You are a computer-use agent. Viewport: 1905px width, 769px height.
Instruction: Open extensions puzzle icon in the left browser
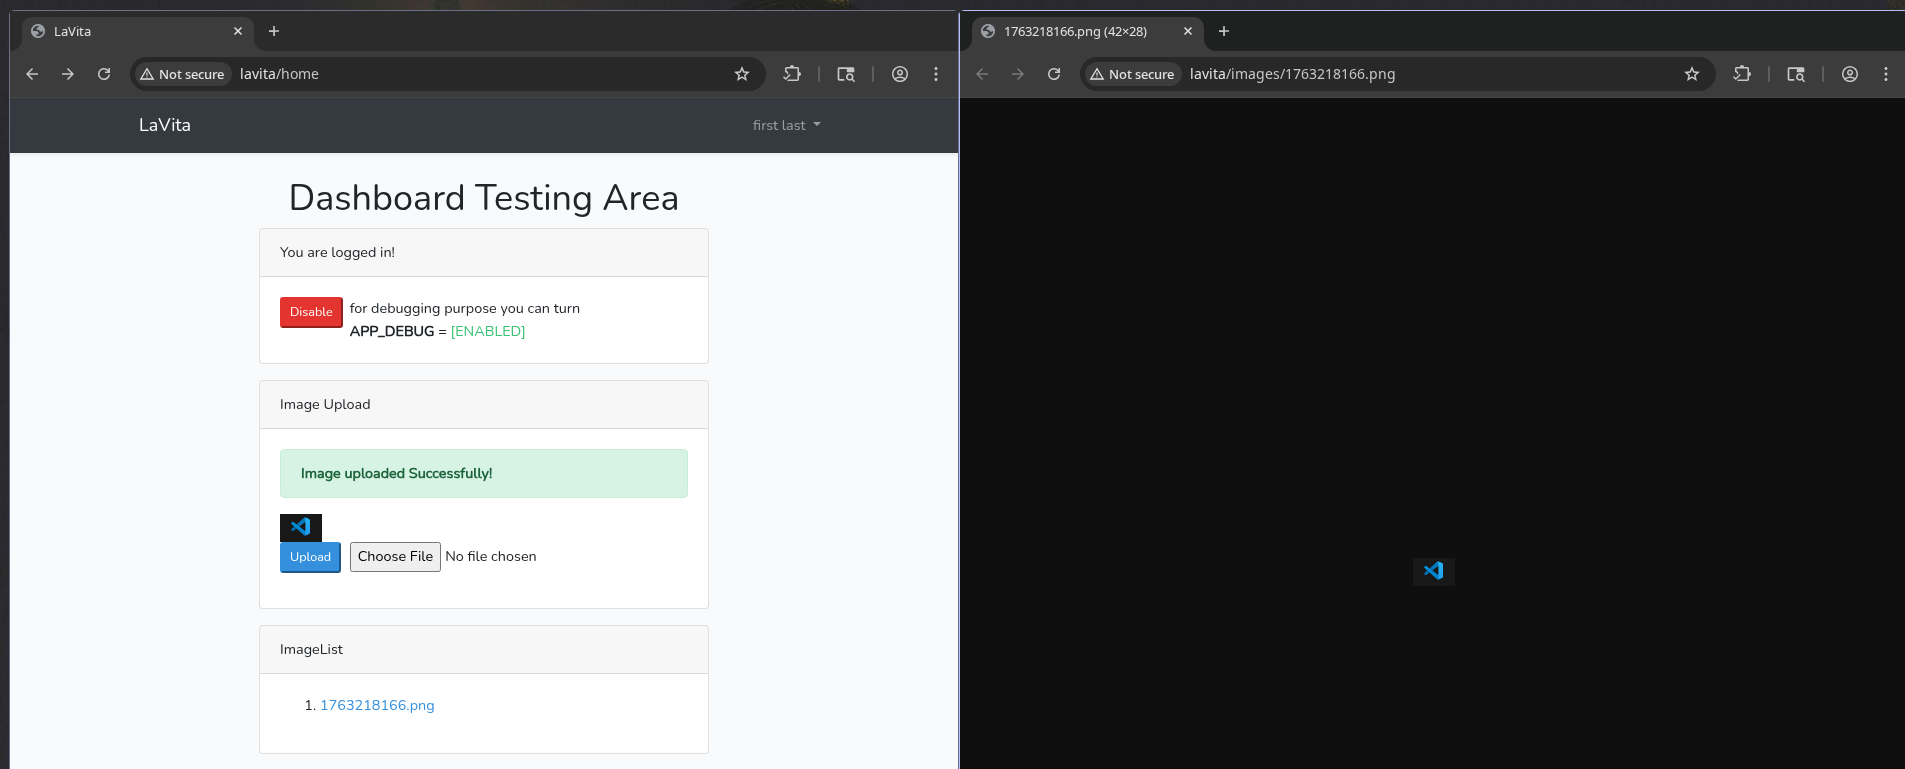click(792, 74)
